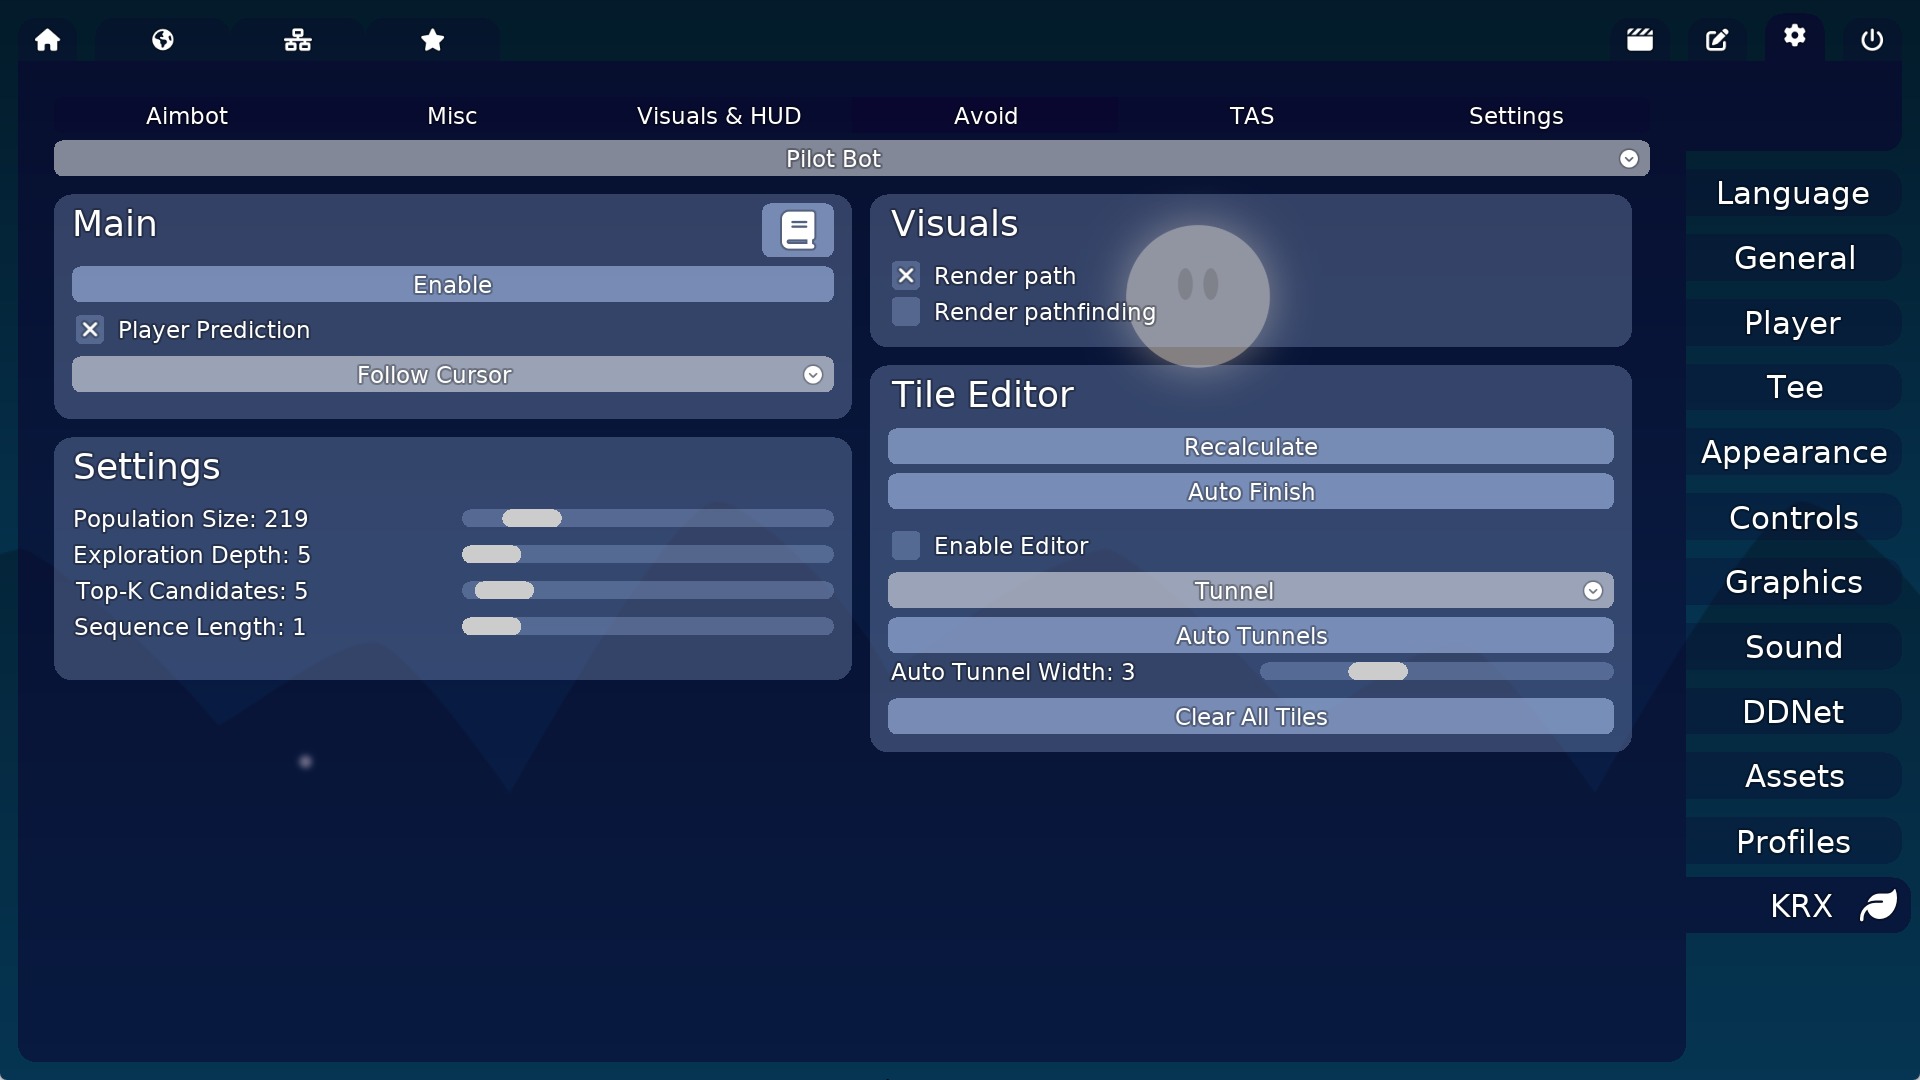Click the power quit icon

pyautogui.click(x=1872, y=40)
